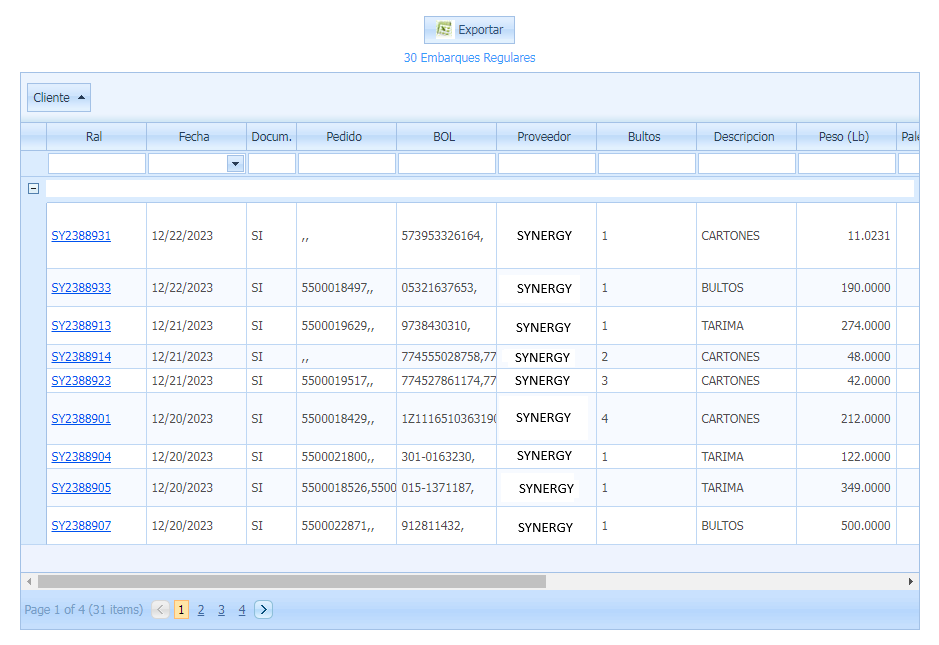This screenshot has width=939, height=645.
Task: Open the Fecha filter date dropdown
Action: [x=236, y=164]
